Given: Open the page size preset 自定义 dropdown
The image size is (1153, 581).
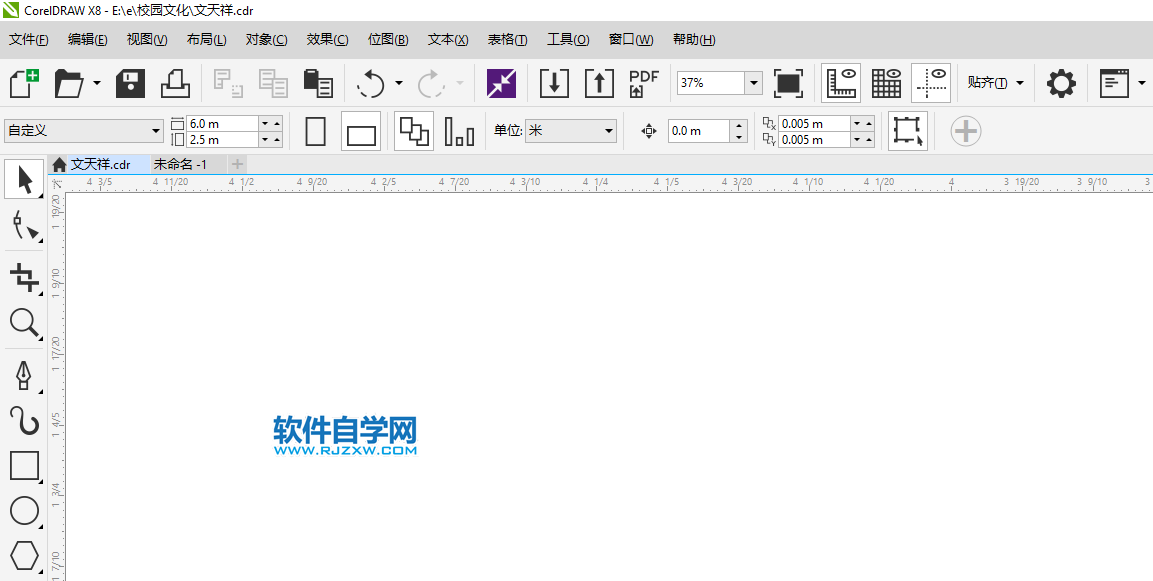Looking at the screenshot, I should (x=157, y=130).
